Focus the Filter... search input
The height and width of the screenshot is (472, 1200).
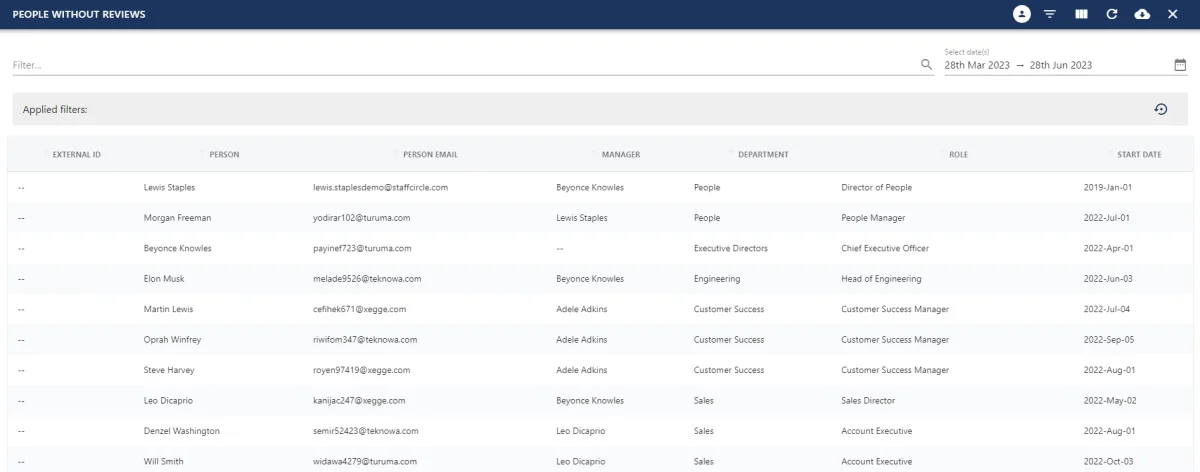[x=465, y=65]
